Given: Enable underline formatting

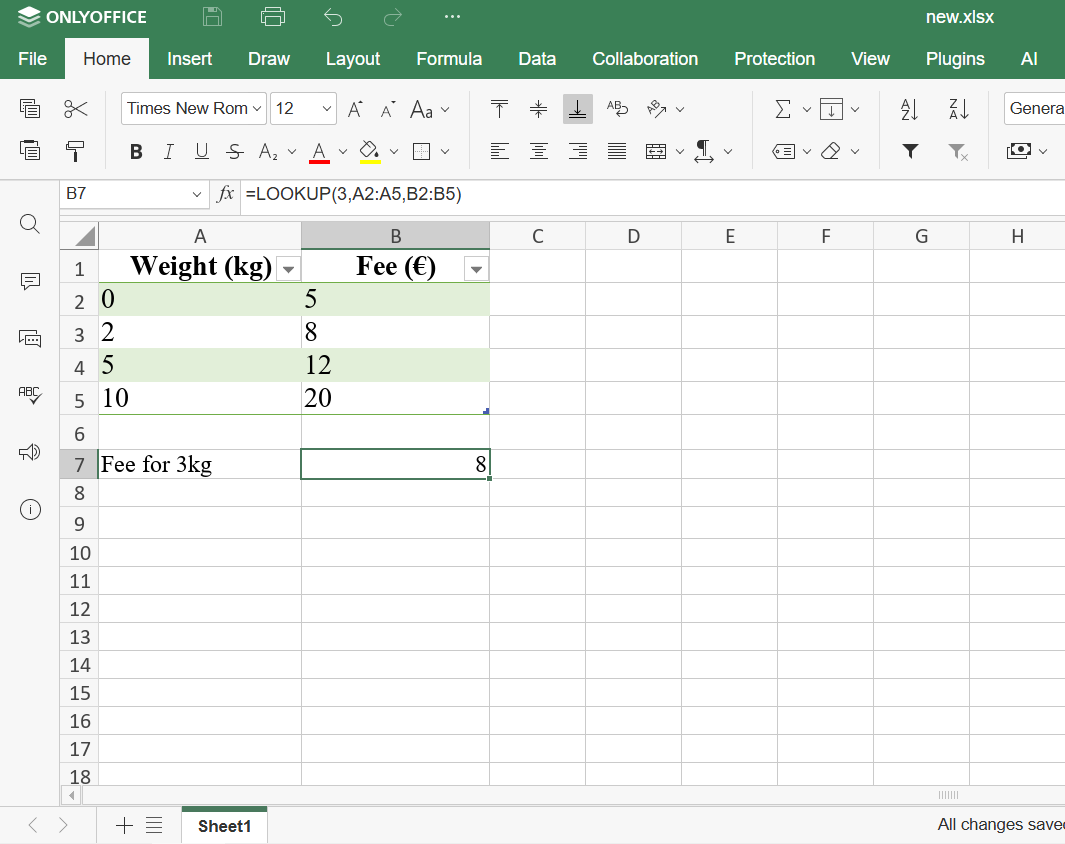Looking at the screenshot, I should pos(200,151).
